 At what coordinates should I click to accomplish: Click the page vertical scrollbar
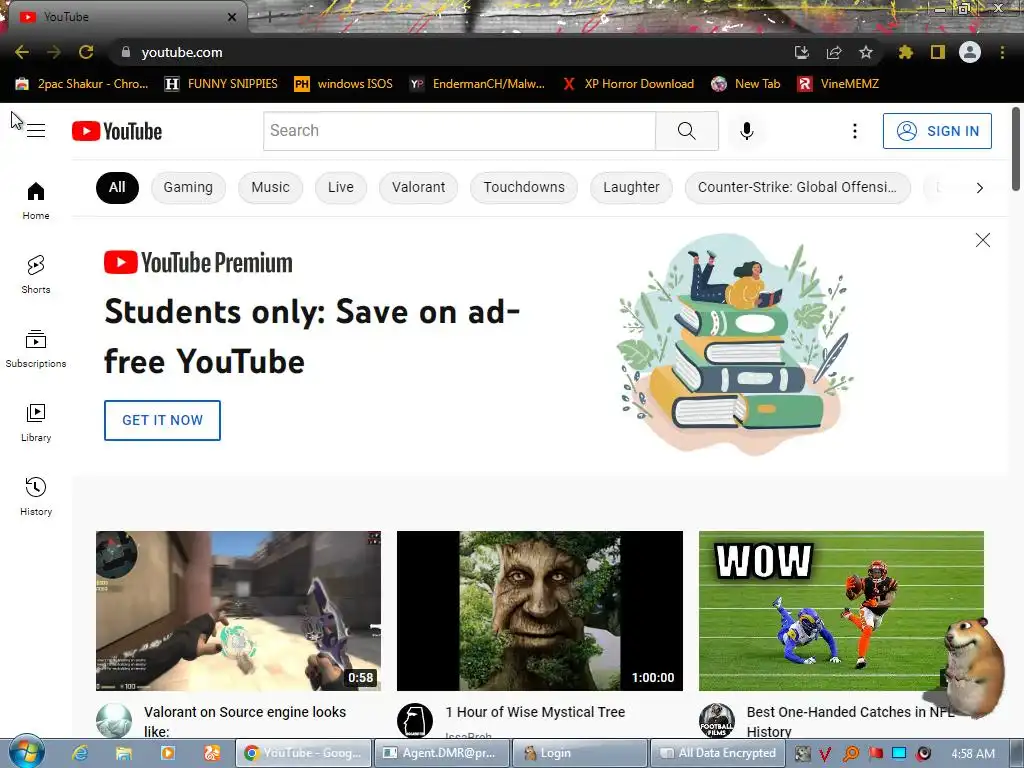1016,149
